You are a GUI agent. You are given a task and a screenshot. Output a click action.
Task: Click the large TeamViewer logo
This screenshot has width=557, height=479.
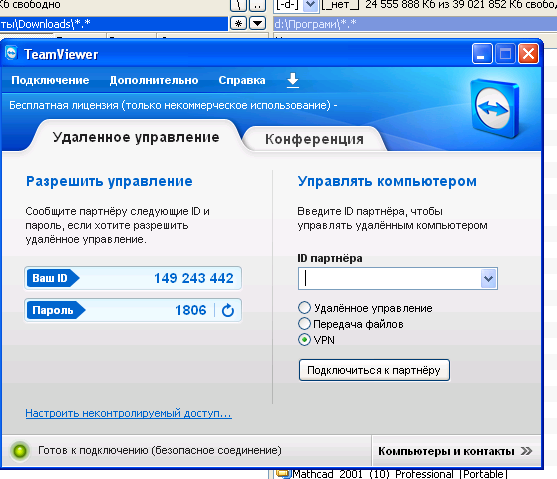pos(494,108)
